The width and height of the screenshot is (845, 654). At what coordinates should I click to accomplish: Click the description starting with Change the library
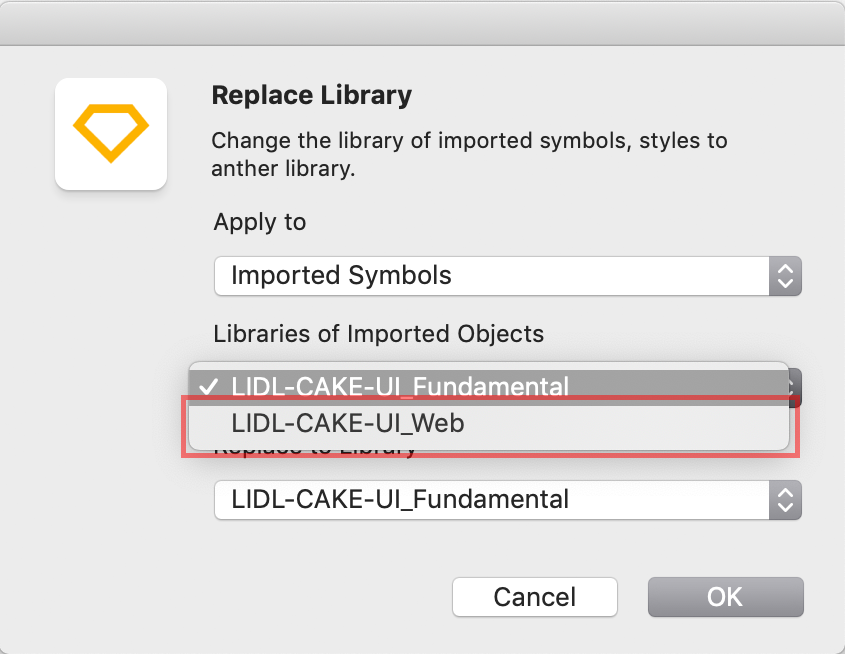(469, 155)
